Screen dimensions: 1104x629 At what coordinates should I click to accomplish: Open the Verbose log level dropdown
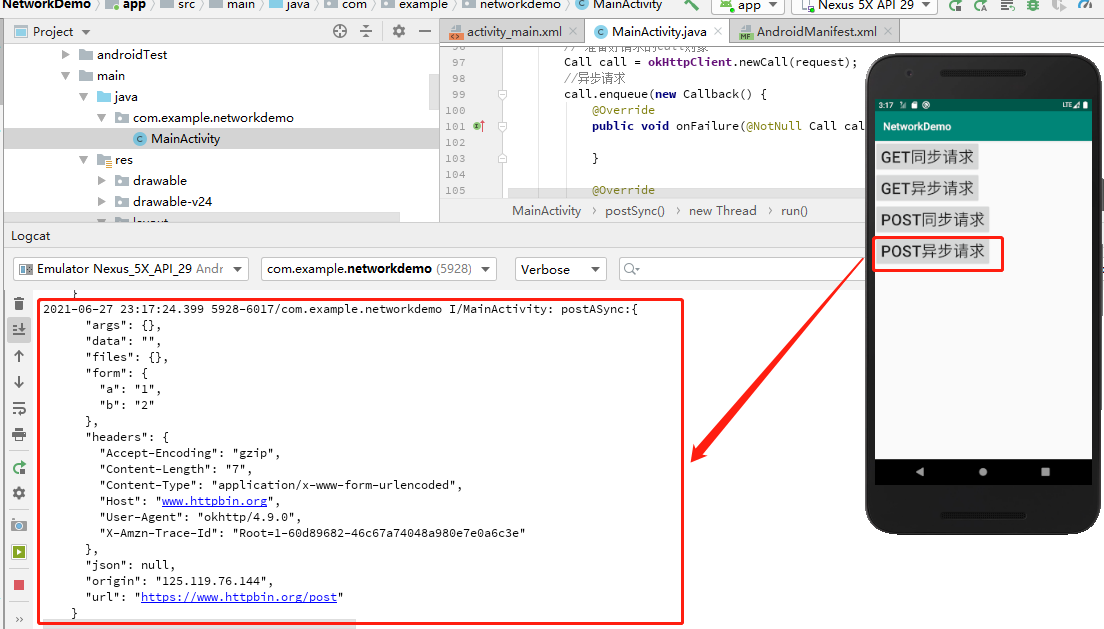[560, 269]
